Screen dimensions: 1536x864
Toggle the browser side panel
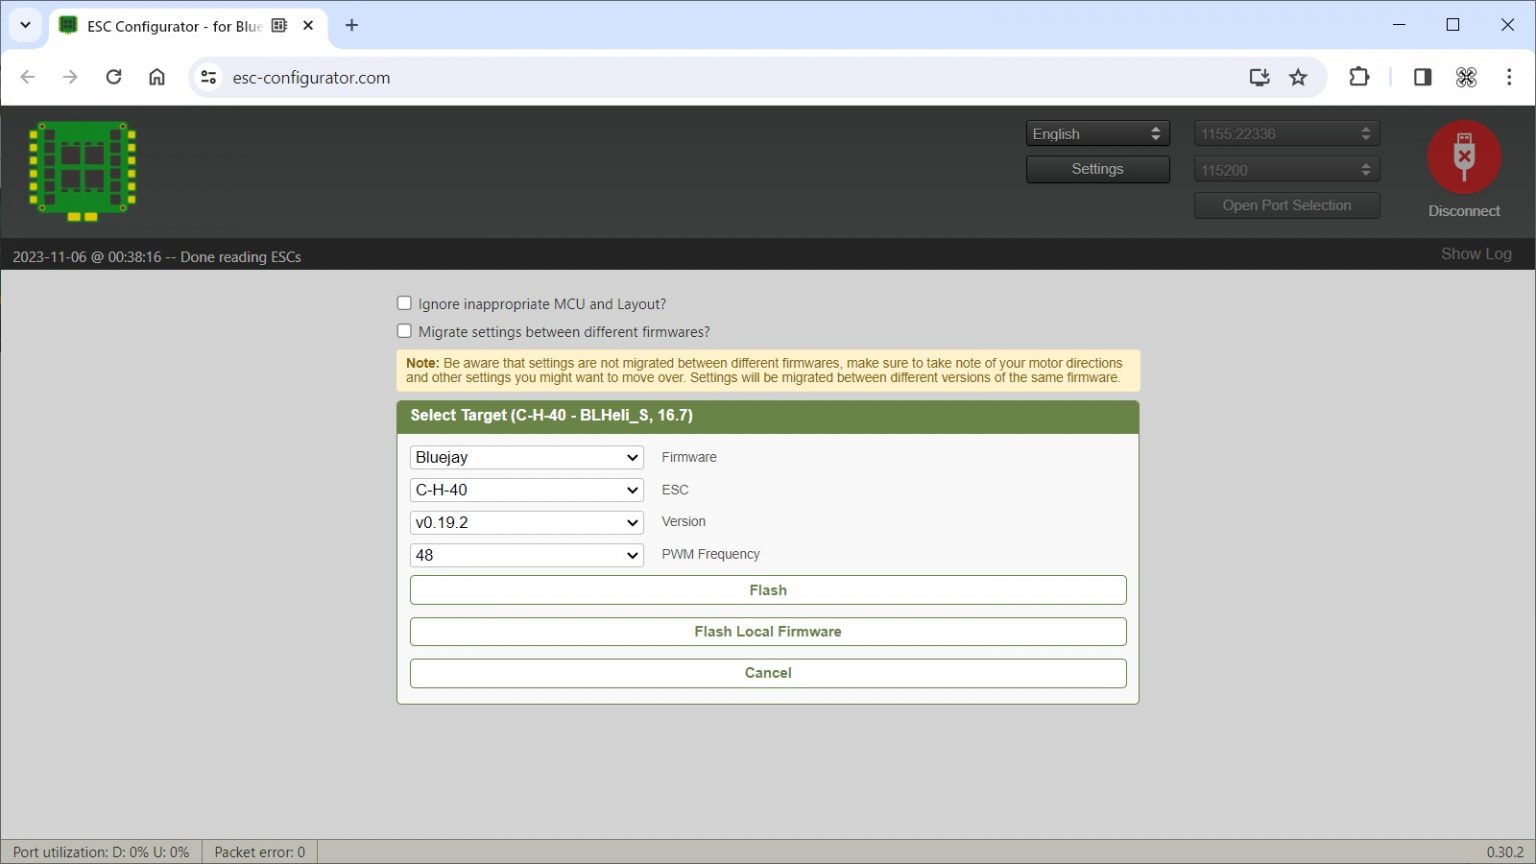tap(1422, 77)
